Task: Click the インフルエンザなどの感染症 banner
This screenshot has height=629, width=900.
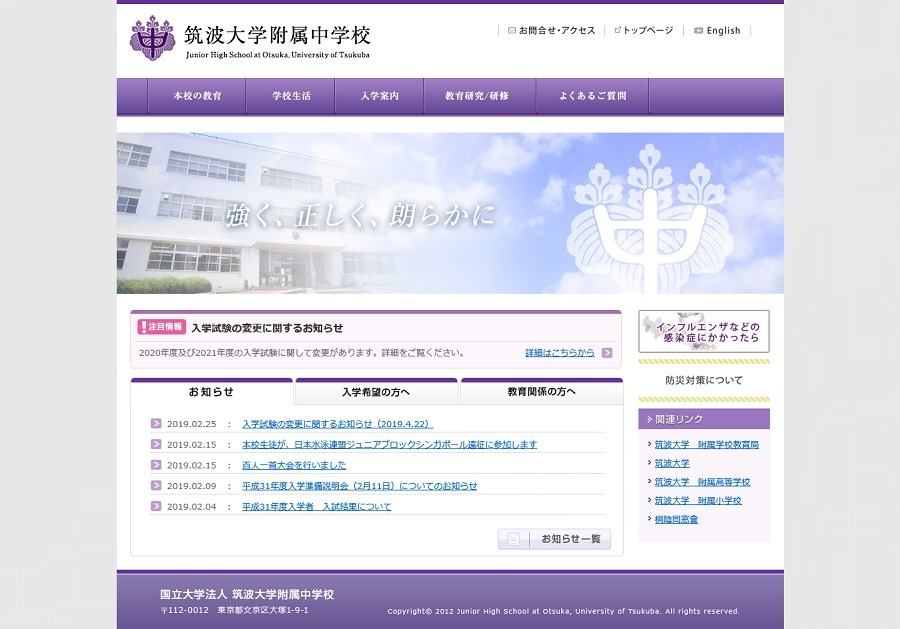Action: tap(704, 332)
